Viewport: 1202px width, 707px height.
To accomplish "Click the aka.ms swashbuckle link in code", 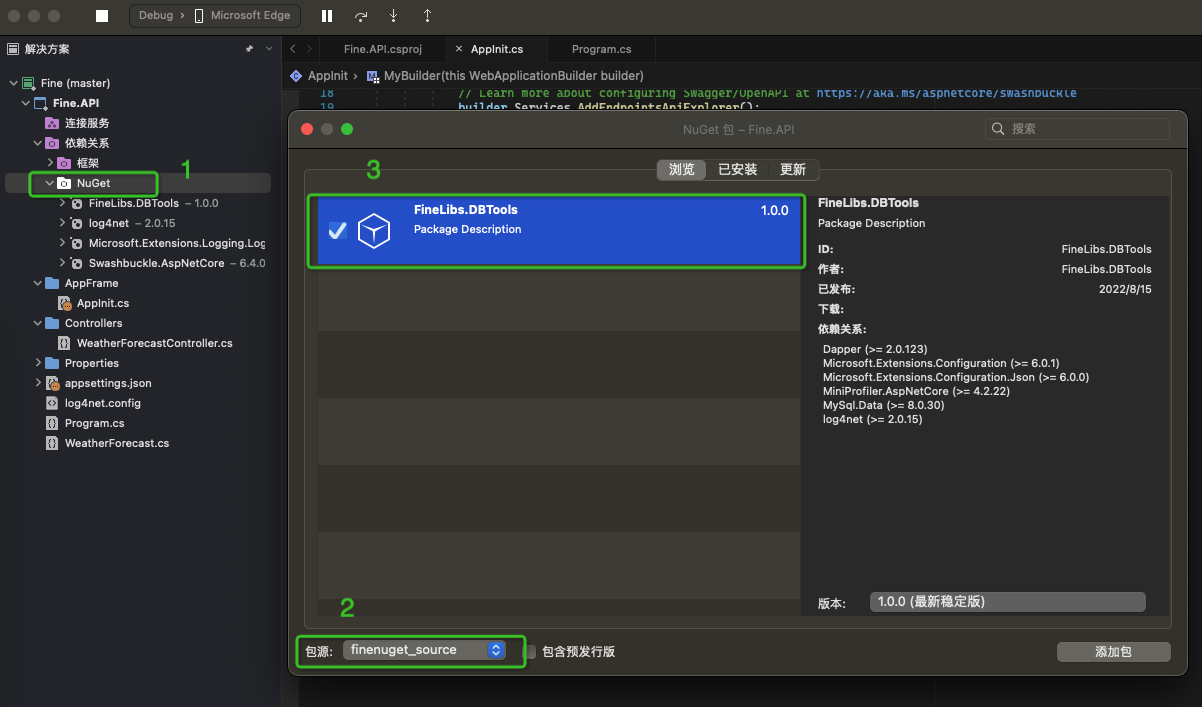I will tap(946, 92).
